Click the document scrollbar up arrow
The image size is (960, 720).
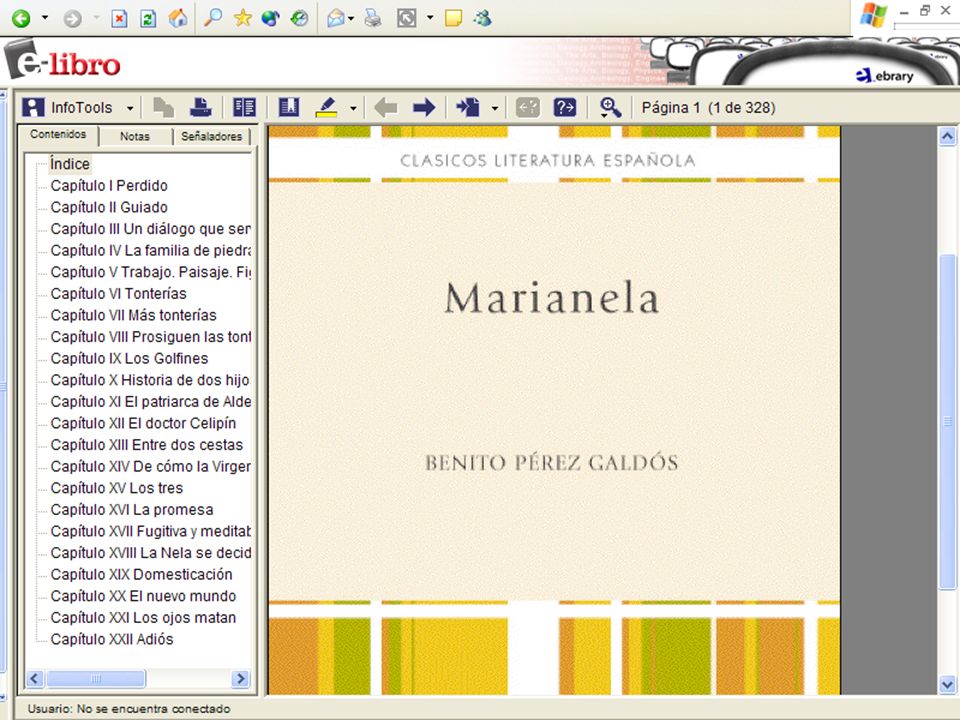[x=947, y=136]
